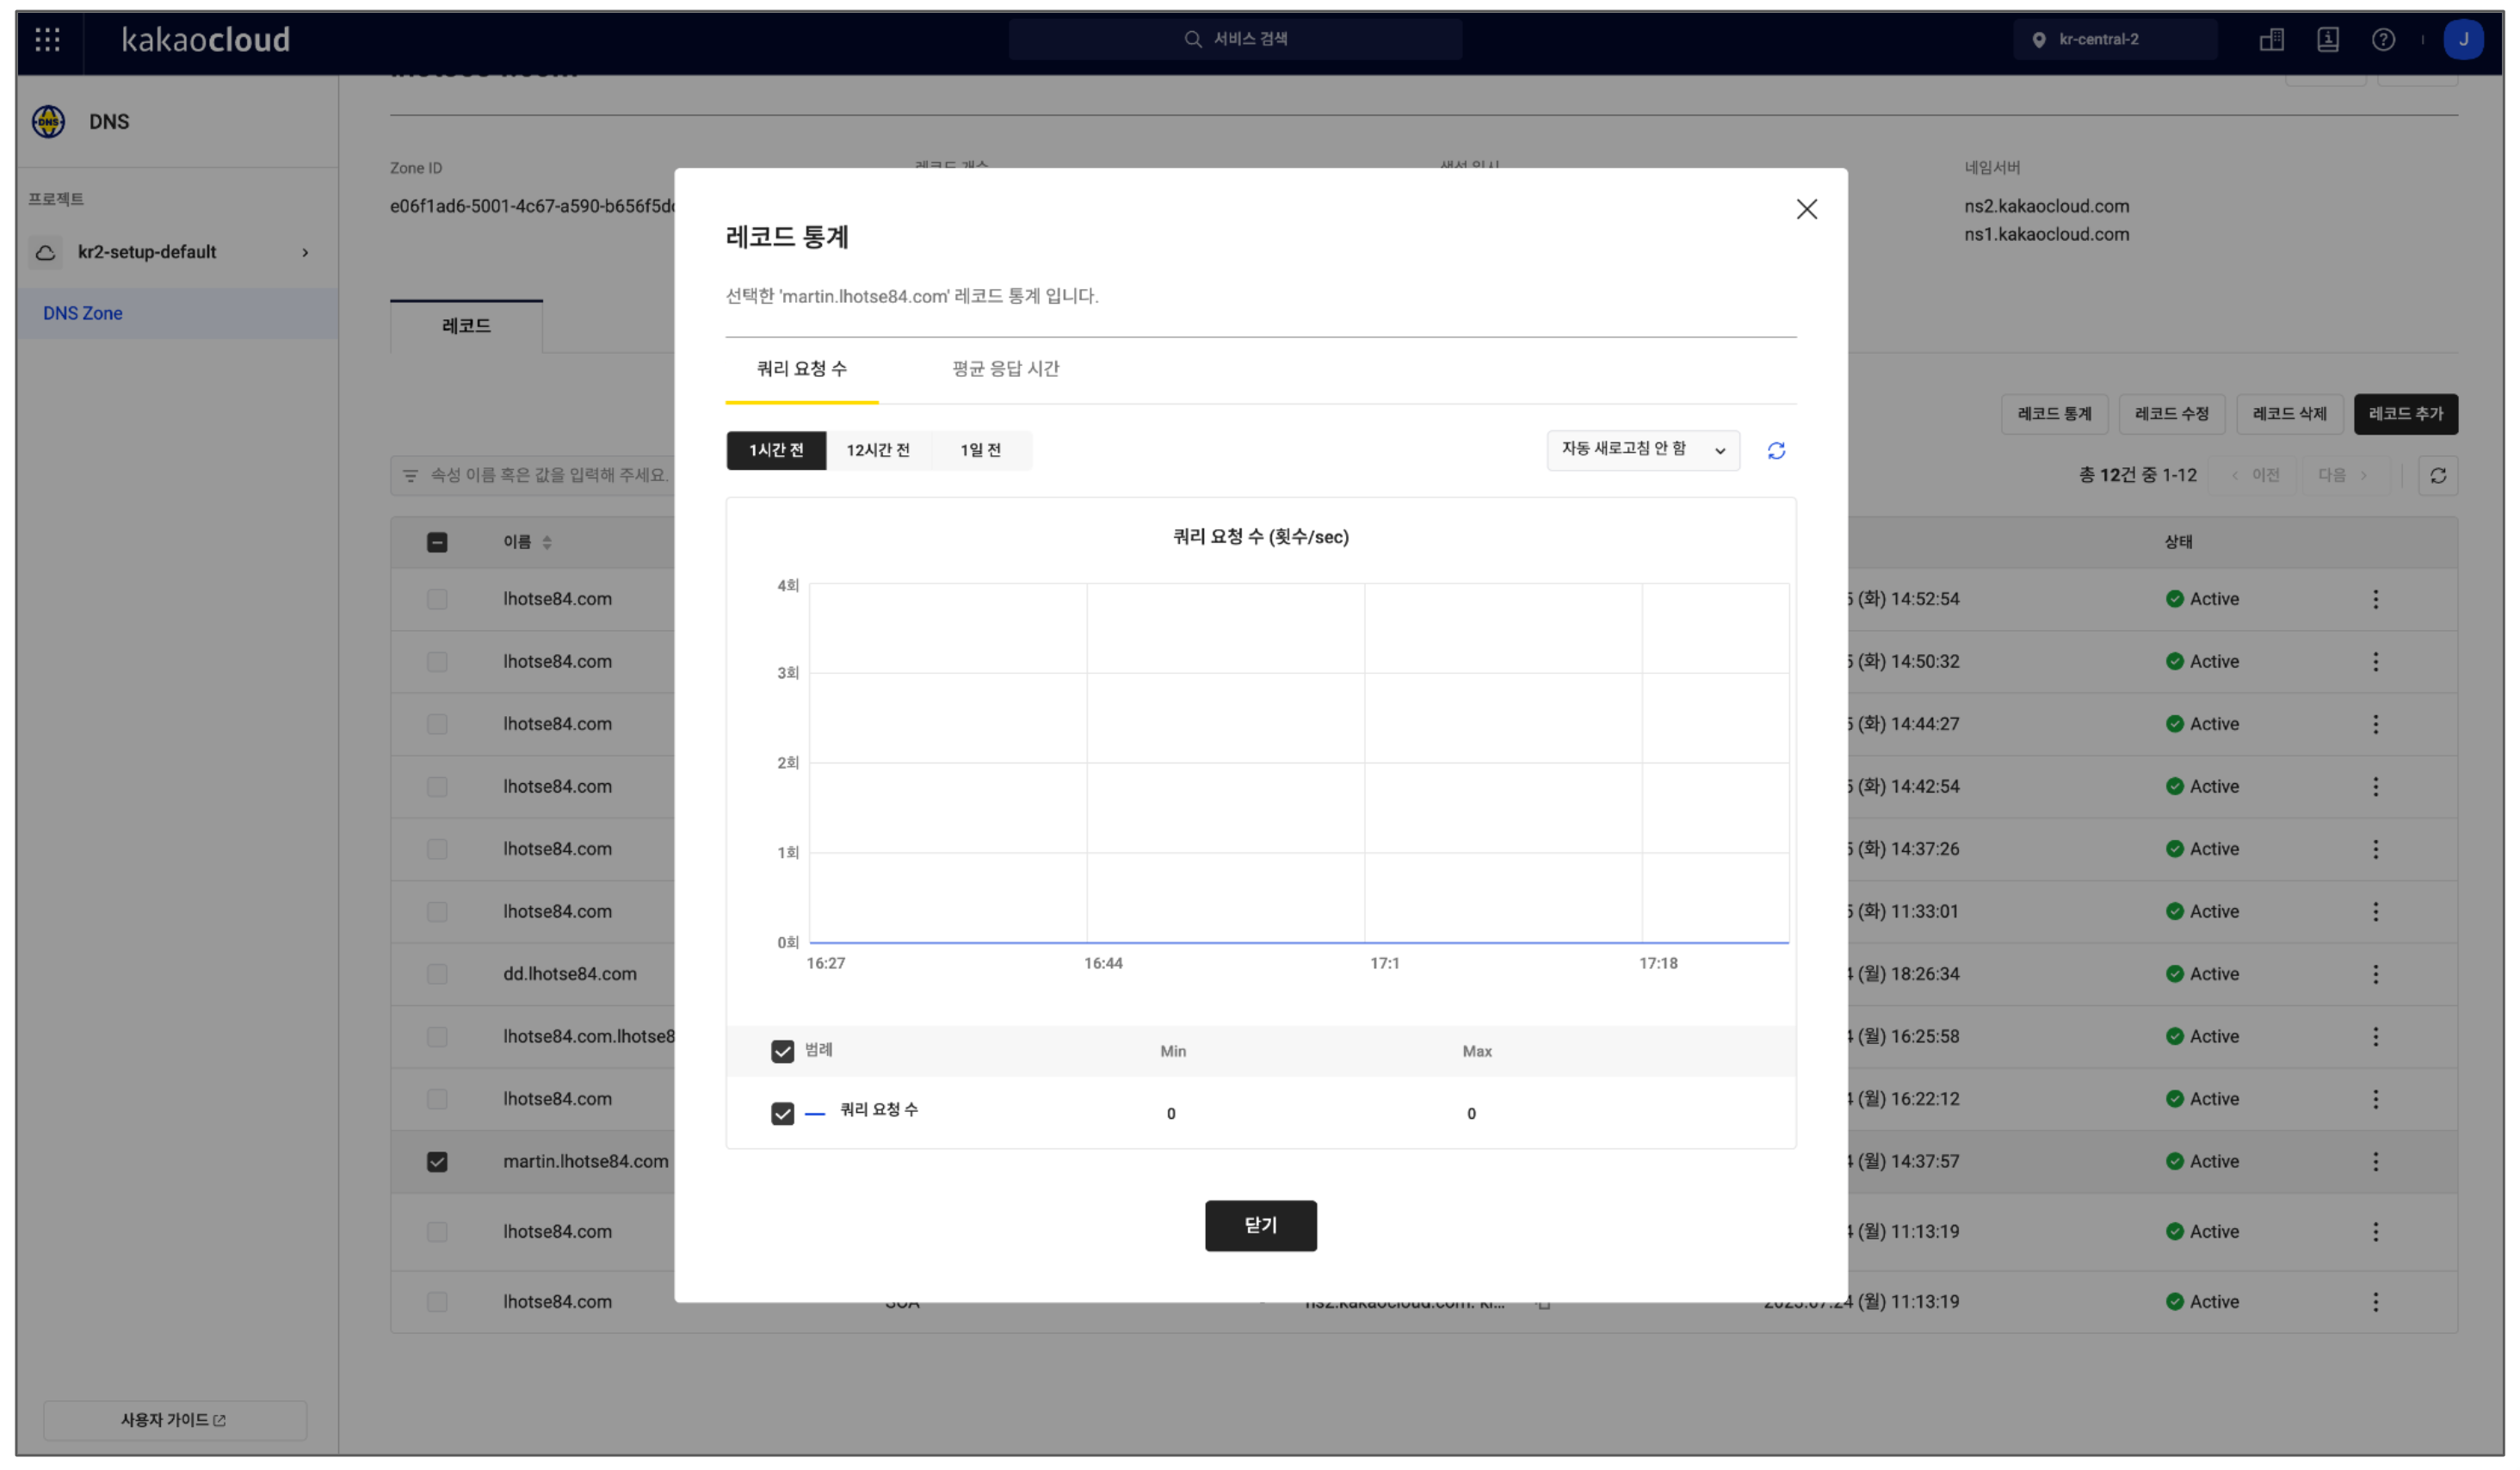Check the lhotse84.com.lhotse8 record checkbox
Viewport: 2520px width, 1470px height.
coord(437,1036)
